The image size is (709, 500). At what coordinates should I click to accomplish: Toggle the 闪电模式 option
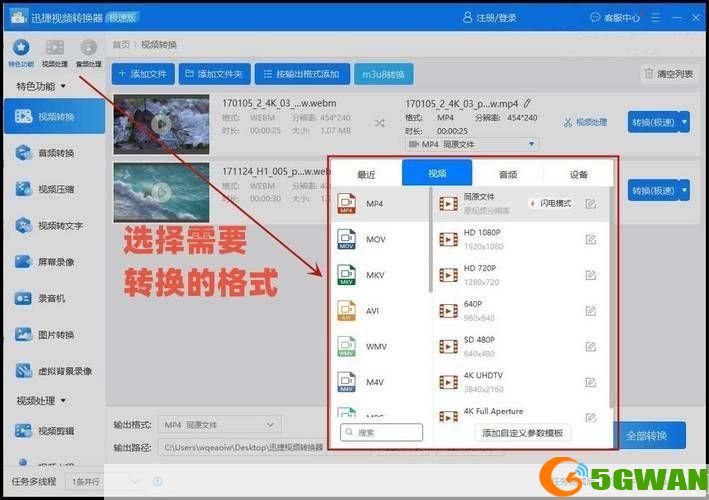(x=551, y=203)
